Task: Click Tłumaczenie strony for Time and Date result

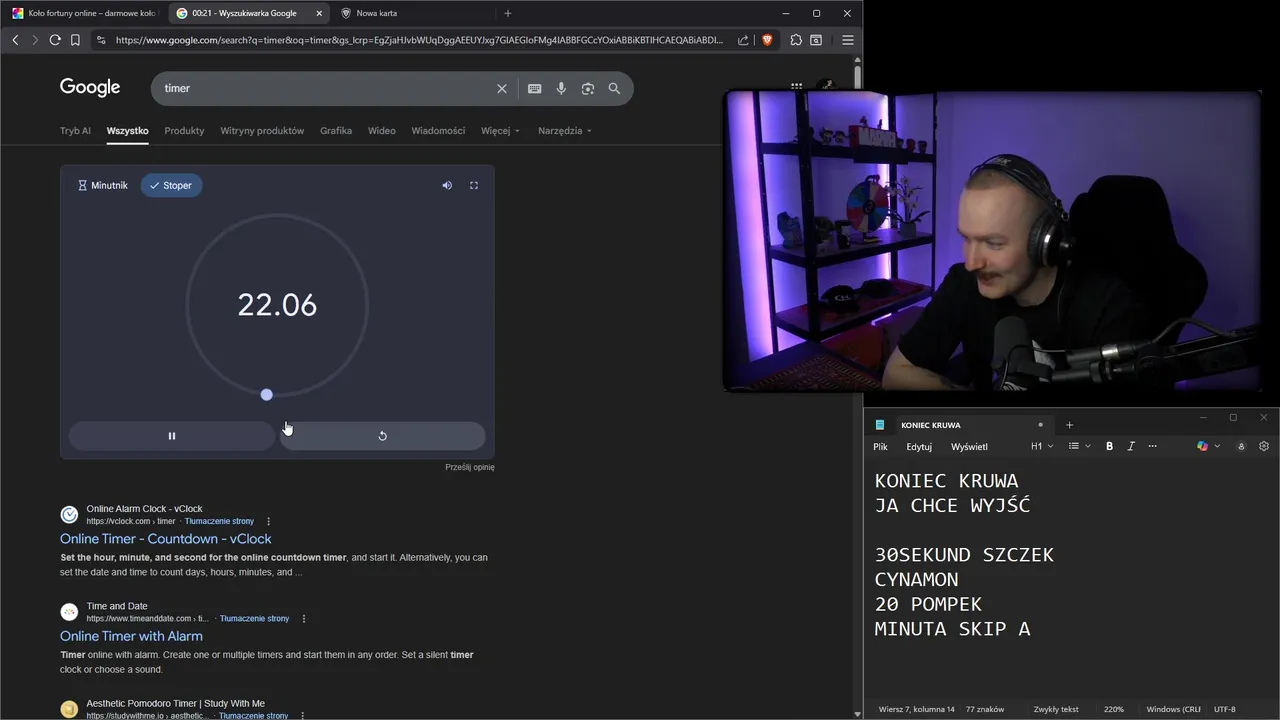Action: click(254, 618)
